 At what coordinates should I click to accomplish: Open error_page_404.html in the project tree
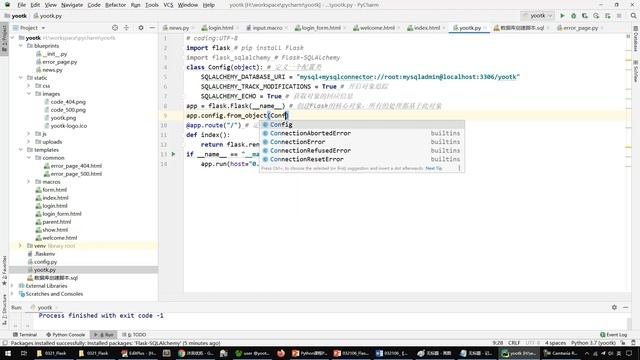(76, 166)
